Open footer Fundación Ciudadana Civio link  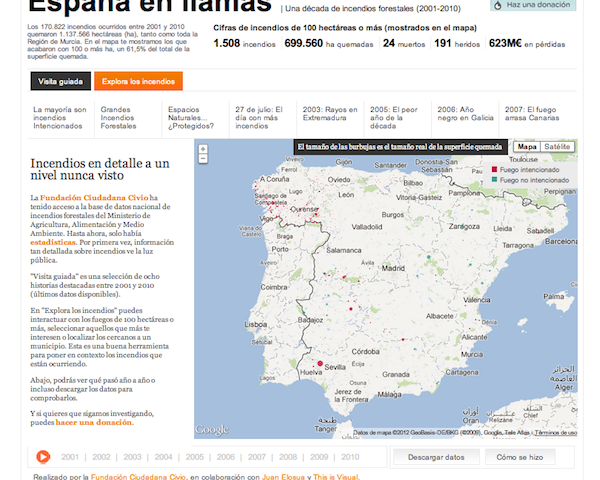138,477
